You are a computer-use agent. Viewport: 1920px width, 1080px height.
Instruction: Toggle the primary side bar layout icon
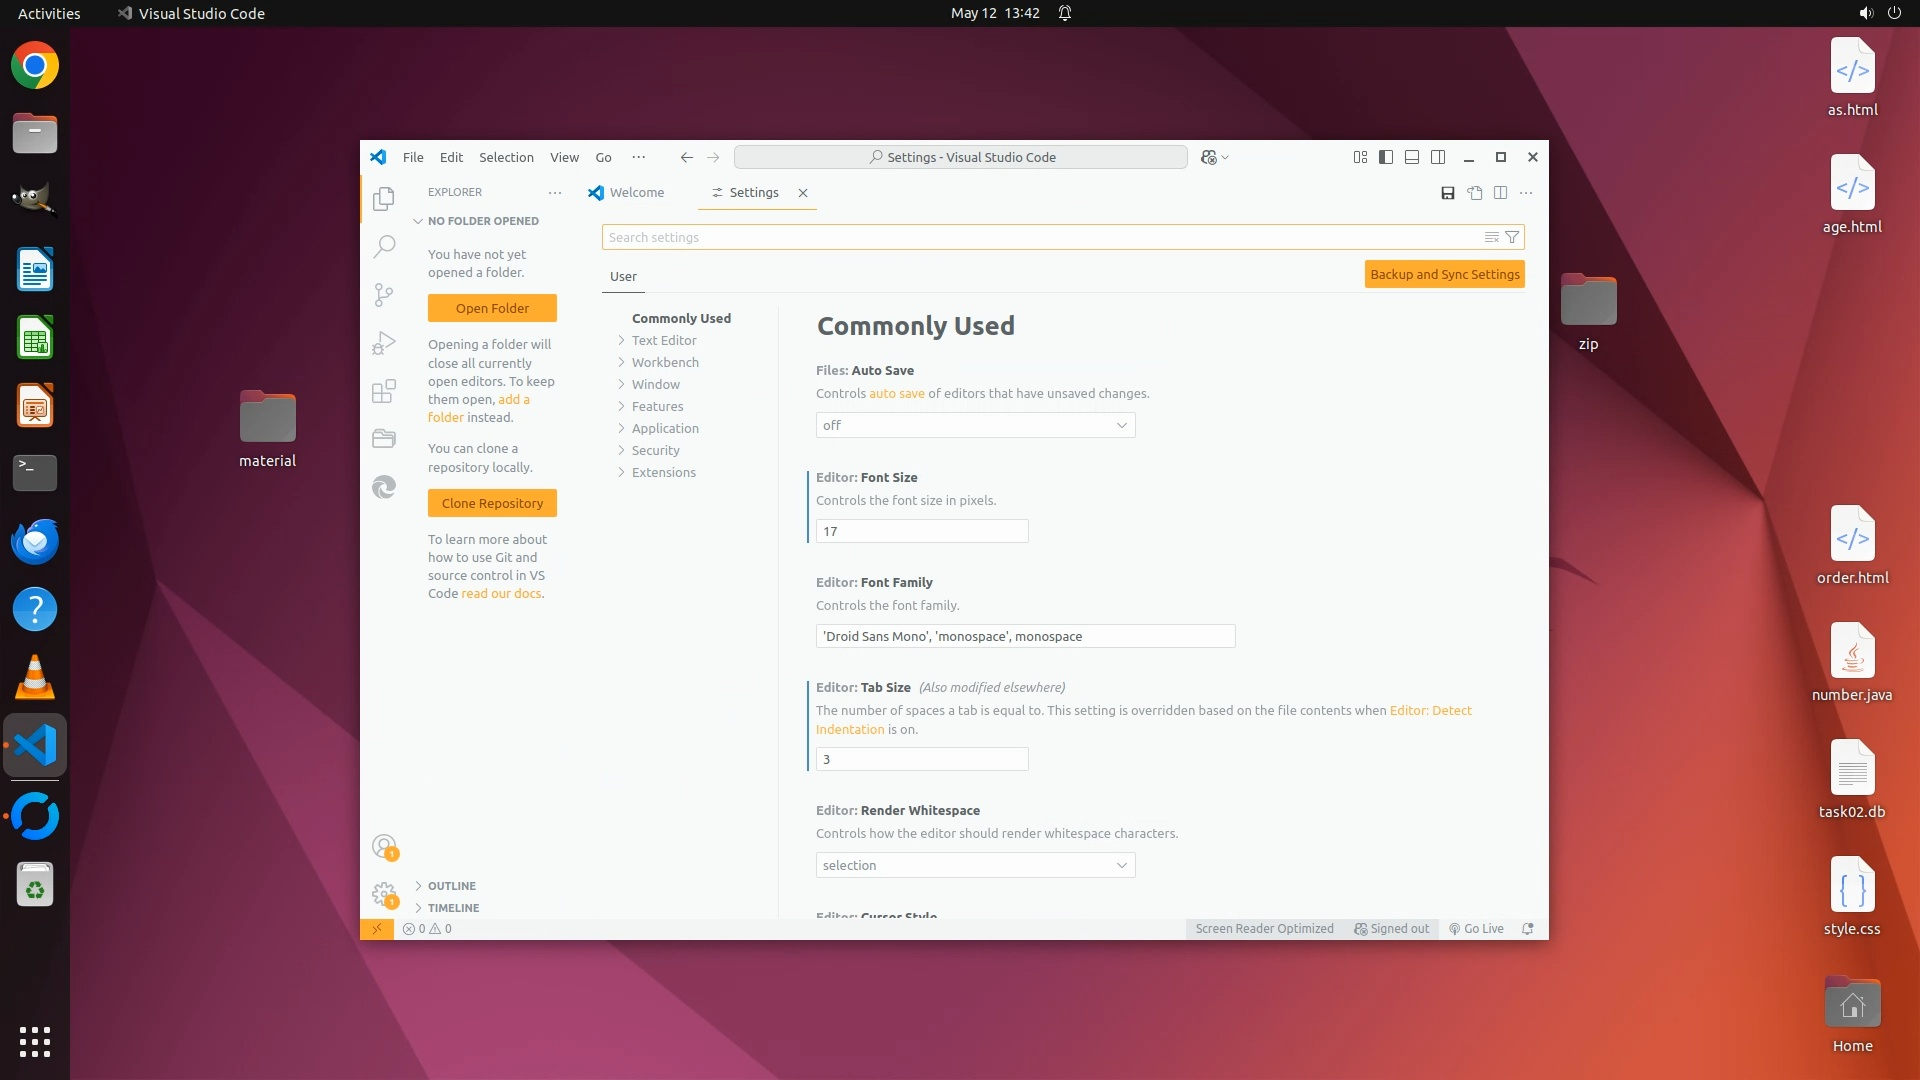[1386, 157]
